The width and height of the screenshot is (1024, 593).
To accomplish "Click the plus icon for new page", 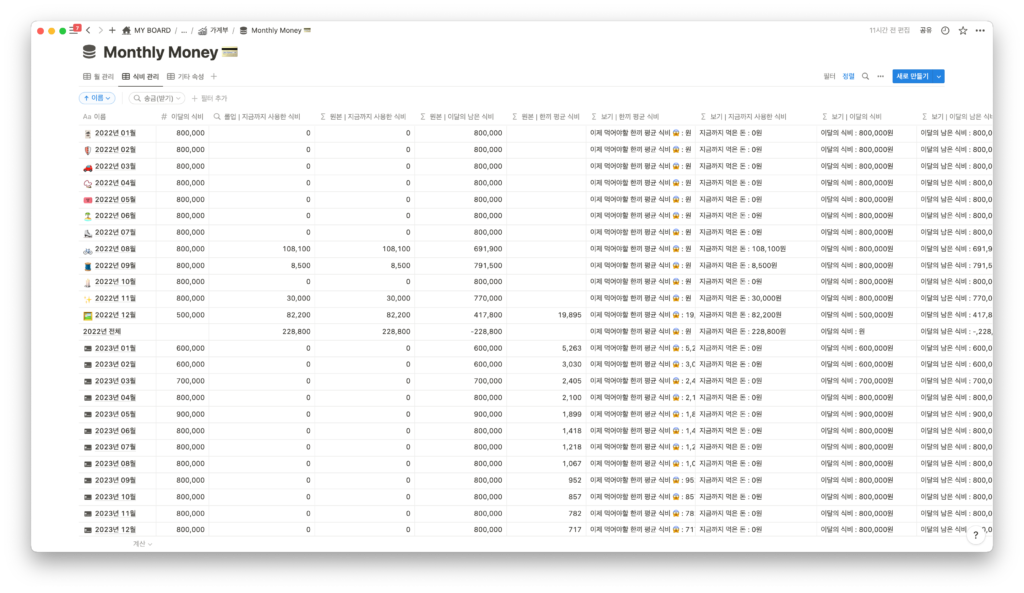I will pyautogui.click(x=112, y=31).
